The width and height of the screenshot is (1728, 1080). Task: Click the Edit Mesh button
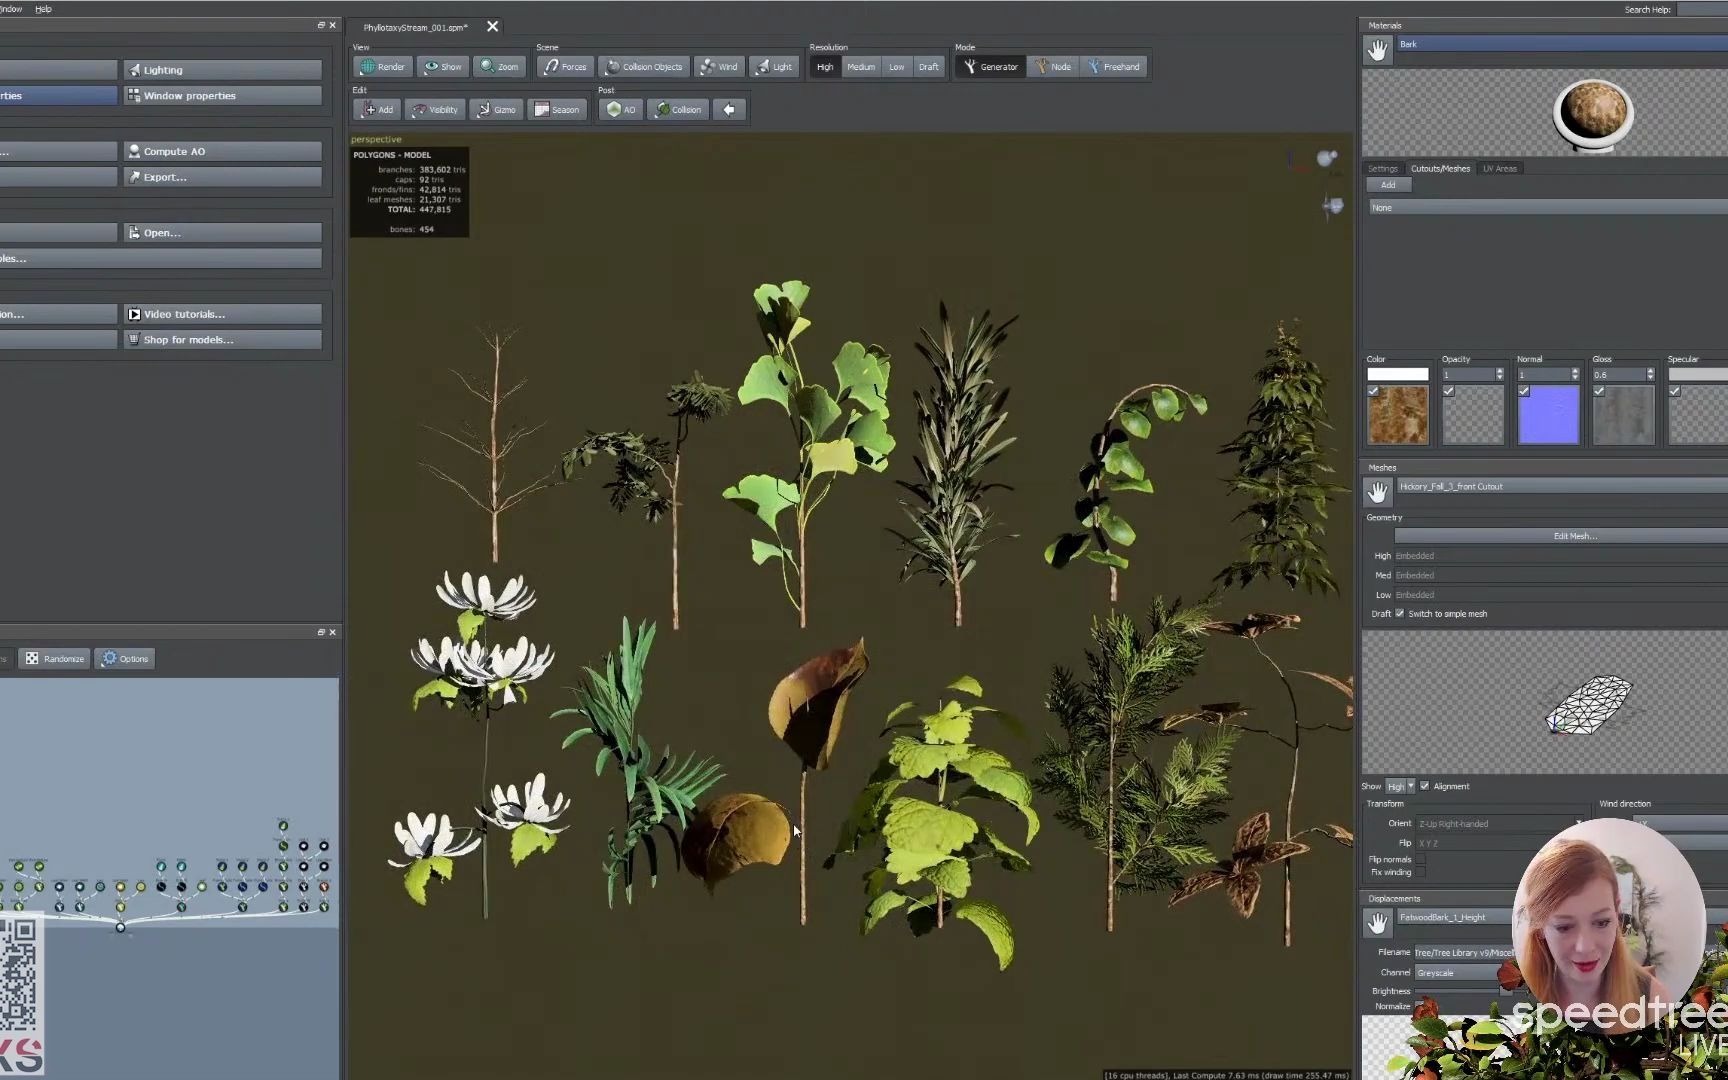[x=1575, y=535]
